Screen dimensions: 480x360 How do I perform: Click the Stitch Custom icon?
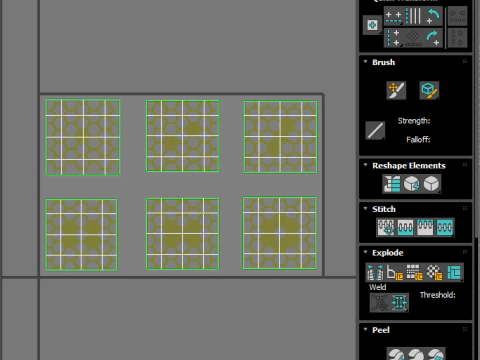tap(445, 227)
